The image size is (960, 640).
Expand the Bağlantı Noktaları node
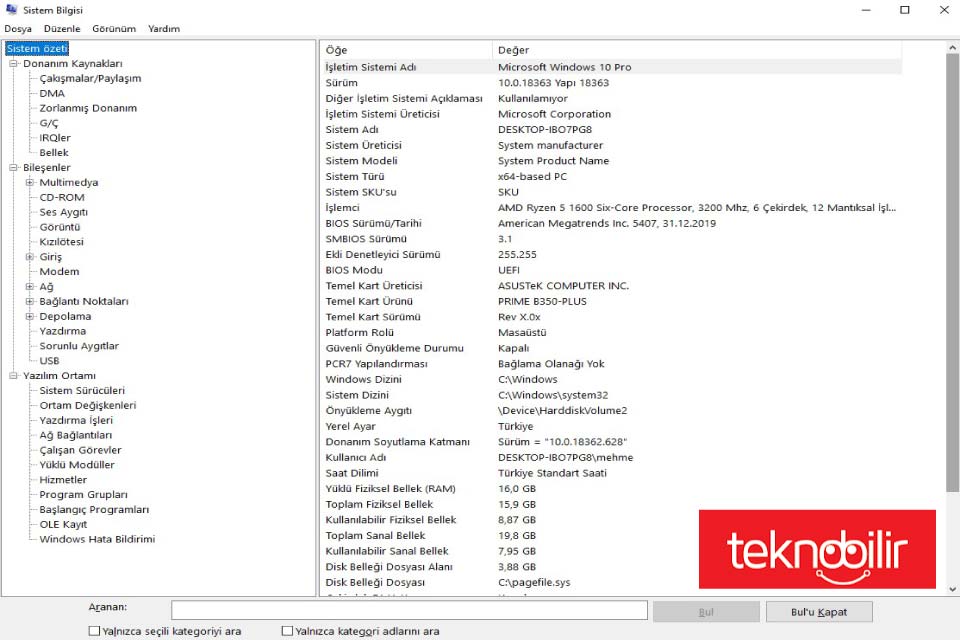tap(29, 301)
